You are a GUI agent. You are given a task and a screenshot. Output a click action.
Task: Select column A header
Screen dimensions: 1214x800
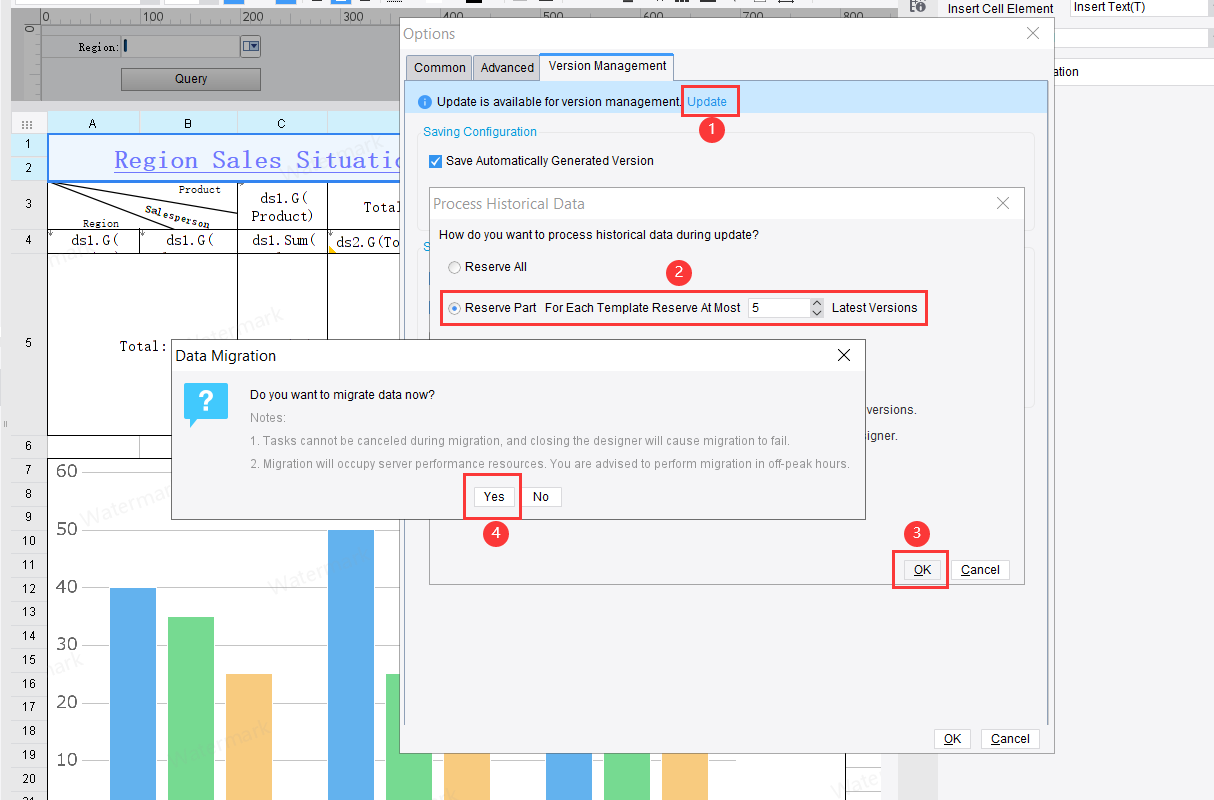point(93,124)
